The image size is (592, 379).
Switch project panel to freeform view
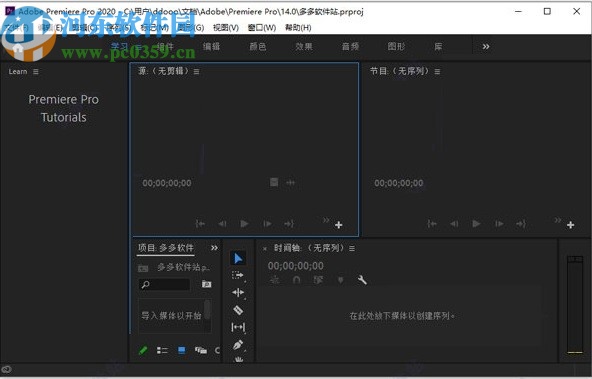pyautogui.click(x=201, y=350)
